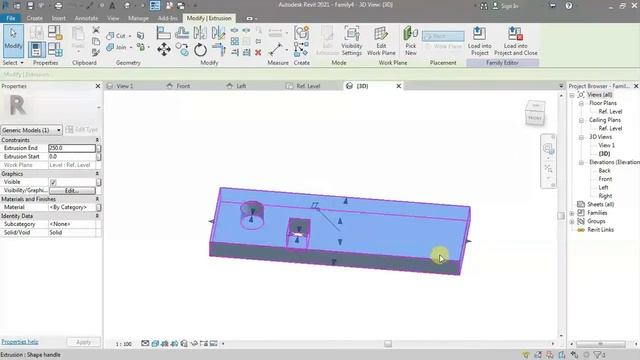Screen dimensions: 640x360
Task: Click Edit Work Plane icon
Action: point(381,41)
